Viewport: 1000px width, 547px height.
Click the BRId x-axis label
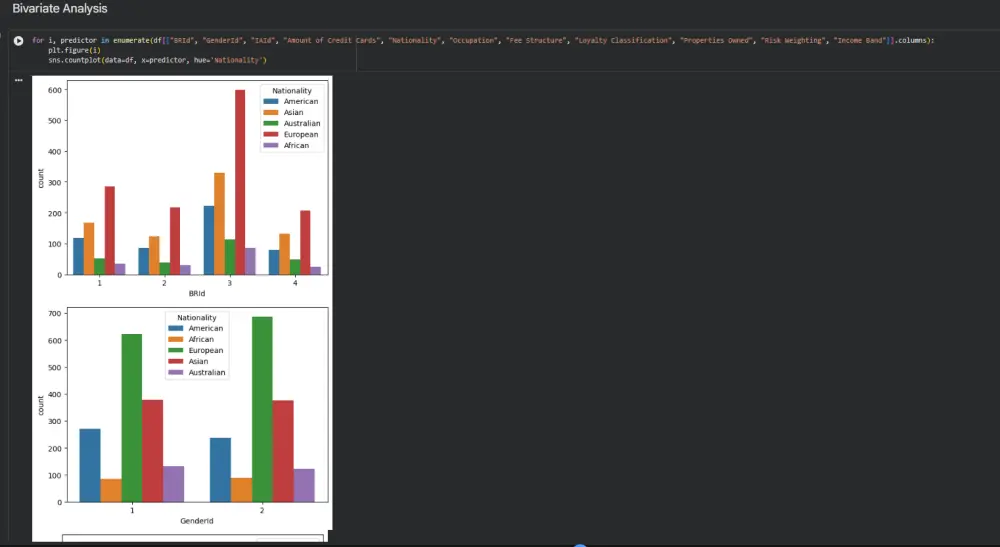click(196, 294)
